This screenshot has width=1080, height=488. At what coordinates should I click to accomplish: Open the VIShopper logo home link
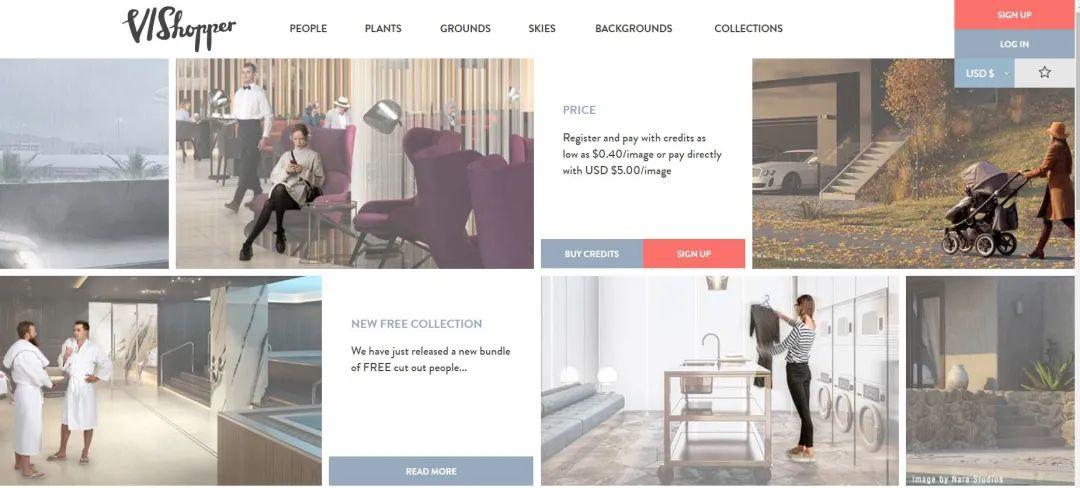tap(179, 28)
